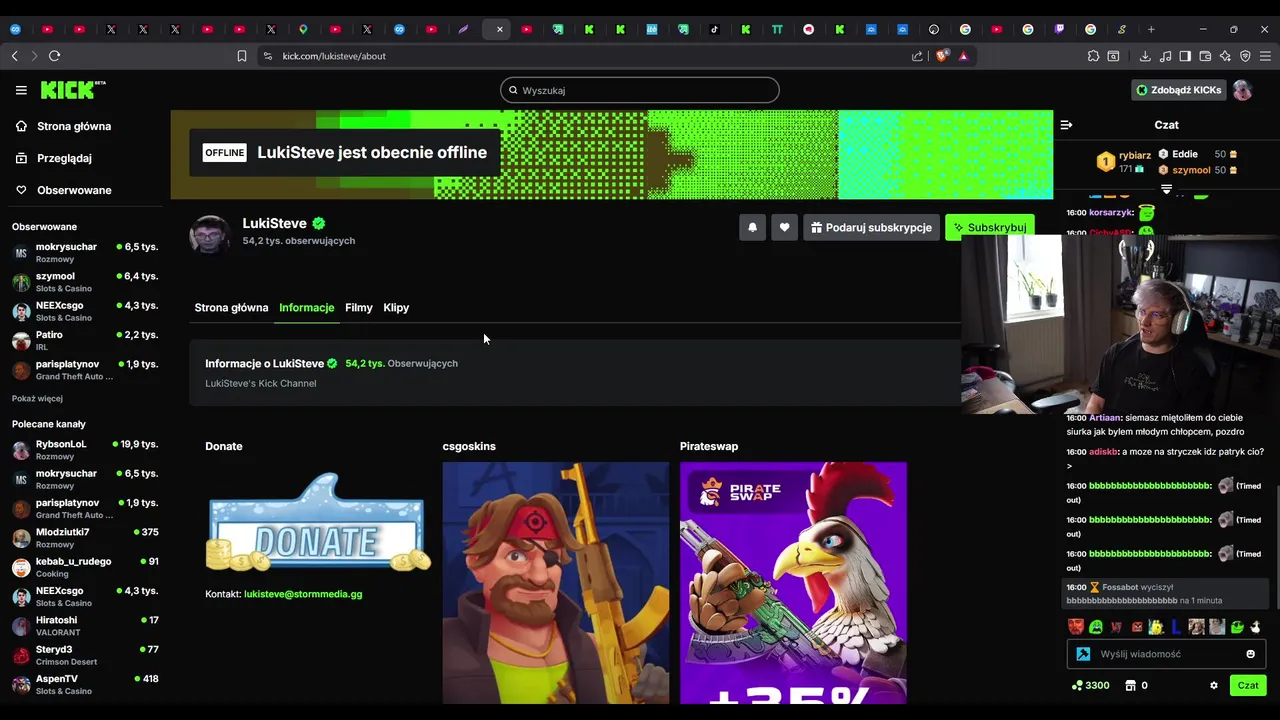Screen dimensions: 1280x720
Task: Click the lukisteve@stormmedia.gg email link
Action: [303, 594]
